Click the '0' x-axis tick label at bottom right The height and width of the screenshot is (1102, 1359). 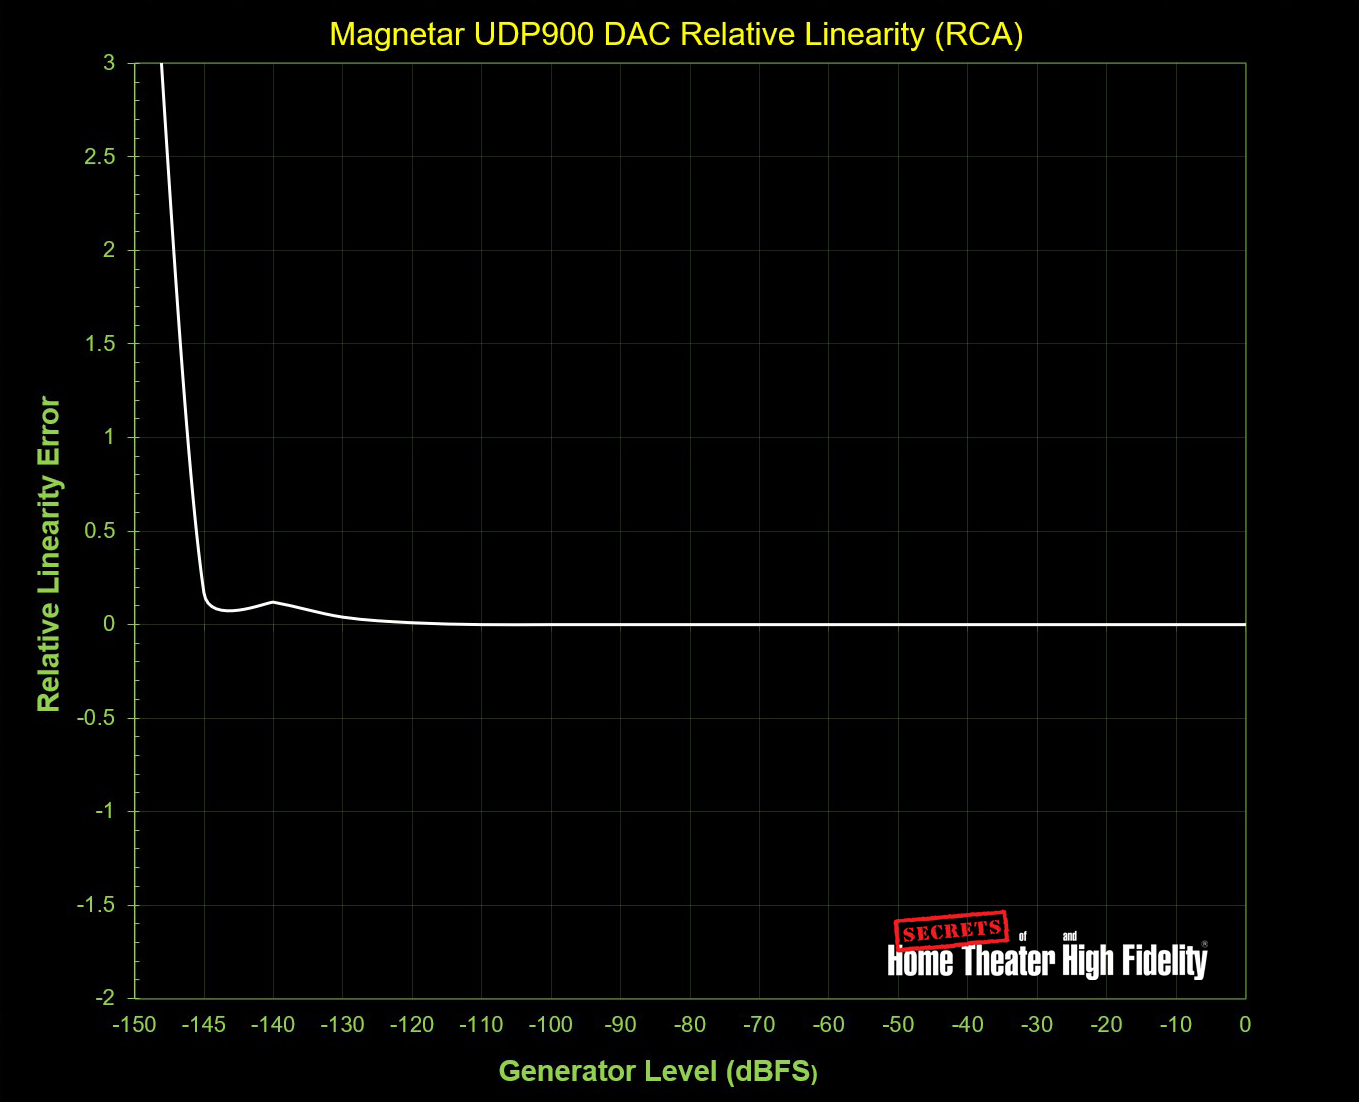1245,1024
